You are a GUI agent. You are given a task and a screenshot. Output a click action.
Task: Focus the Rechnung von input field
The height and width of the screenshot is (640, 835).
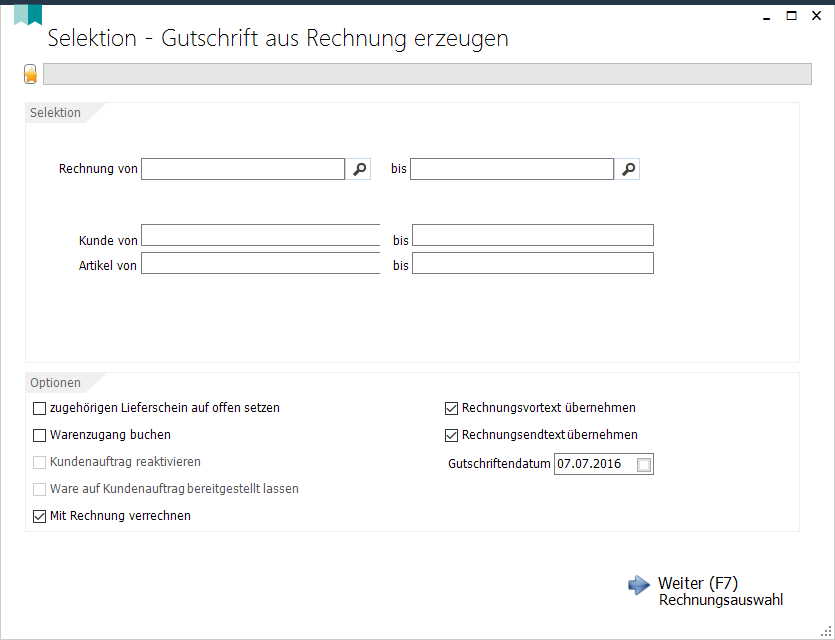pos(243,169)
